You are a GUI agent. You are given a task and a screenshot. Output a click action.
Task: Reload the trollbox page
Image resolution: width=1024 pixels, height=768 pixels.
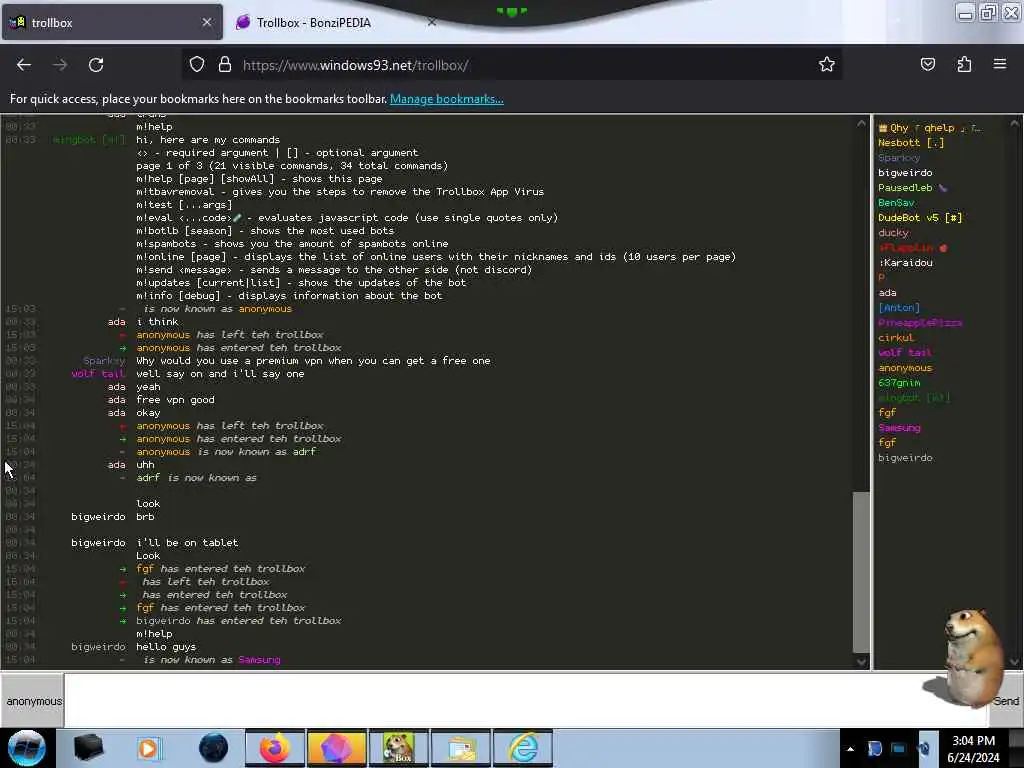click(x=96, y=65)
